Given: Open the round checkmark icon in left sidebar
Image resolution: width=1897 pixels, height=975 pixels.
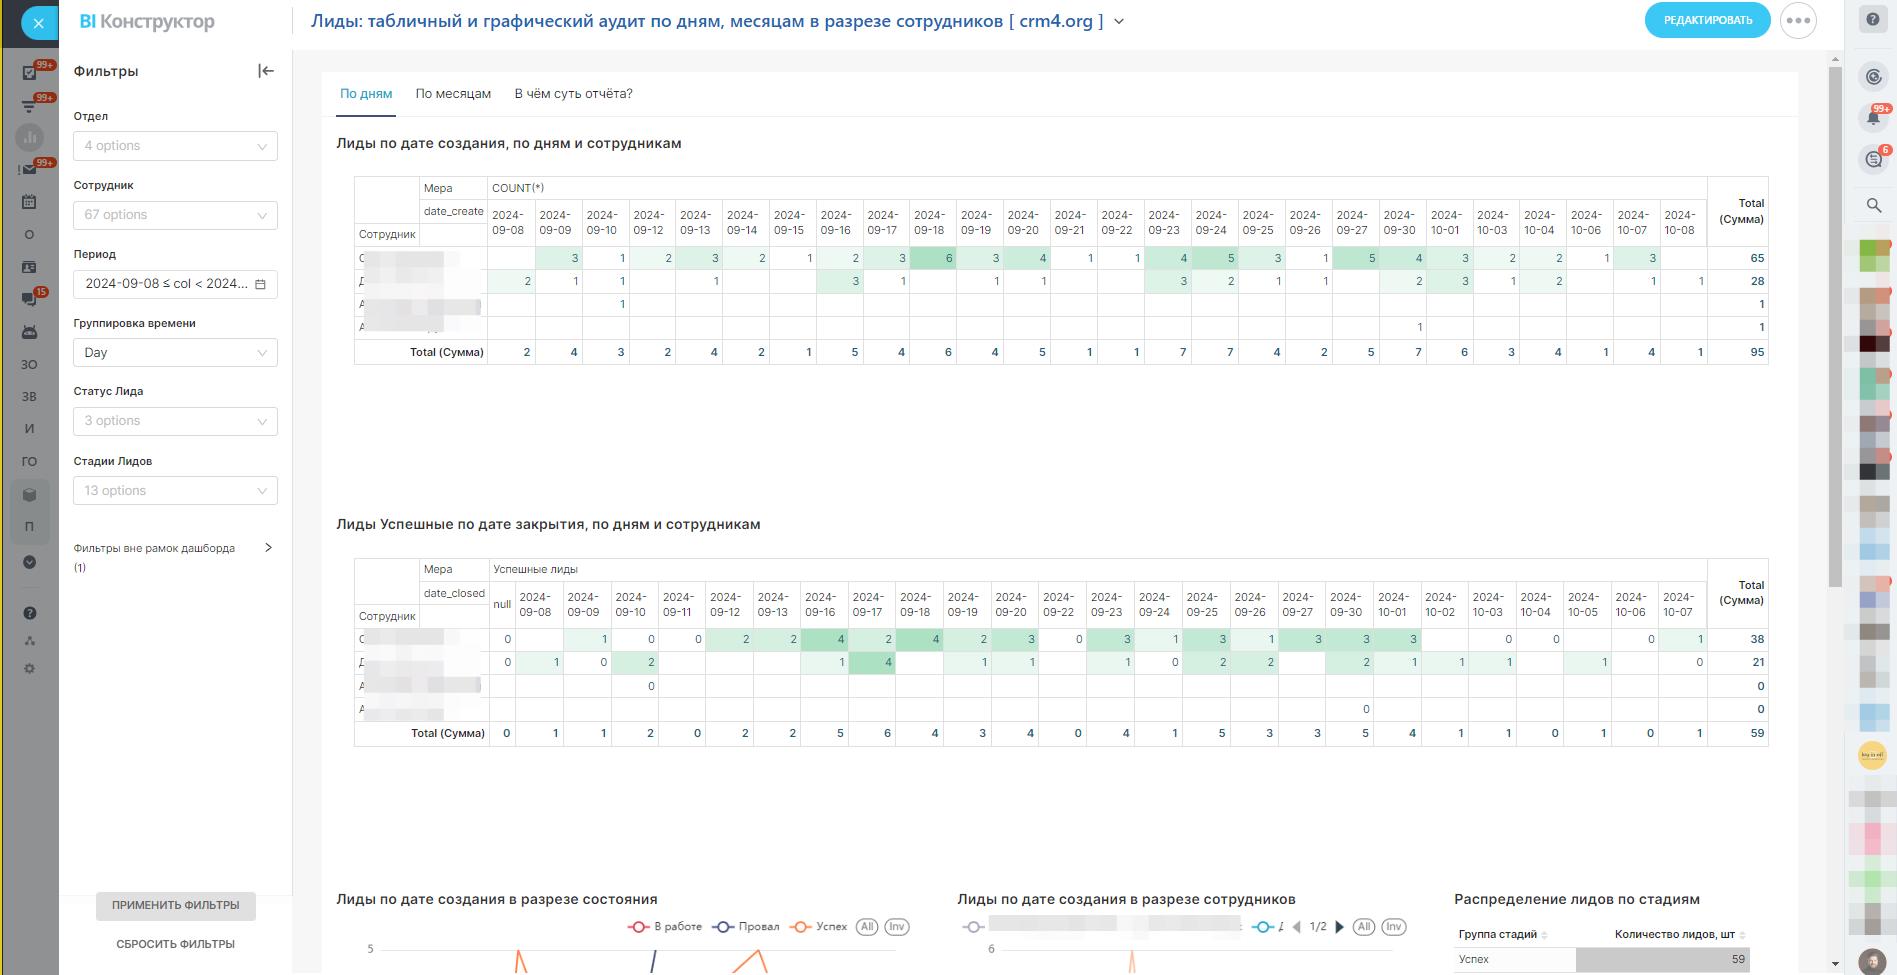Looking at the screenshot, I should point(30,562).
